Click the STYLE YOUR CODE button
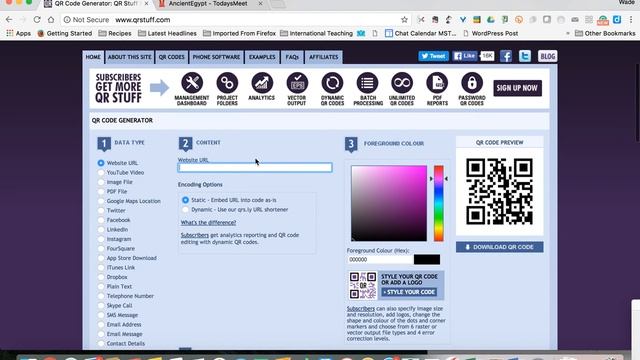This screenshot has width=640, height=360. [x=409, y=292]
